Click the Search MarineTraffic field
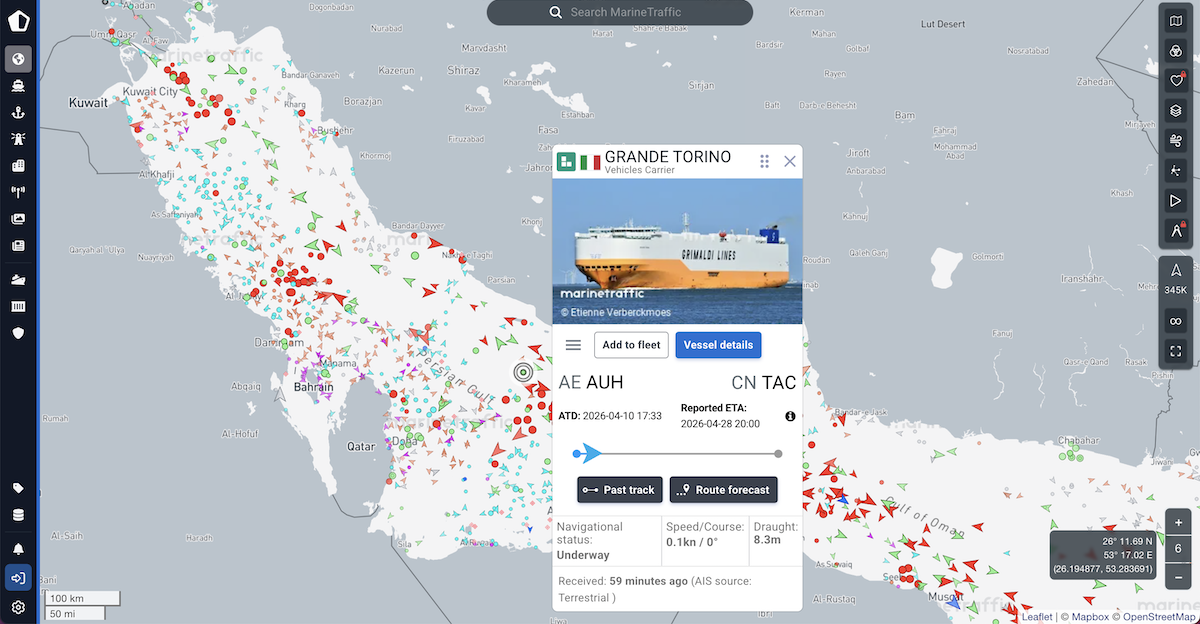1200x624 pixels. click(x=620, y=12)
